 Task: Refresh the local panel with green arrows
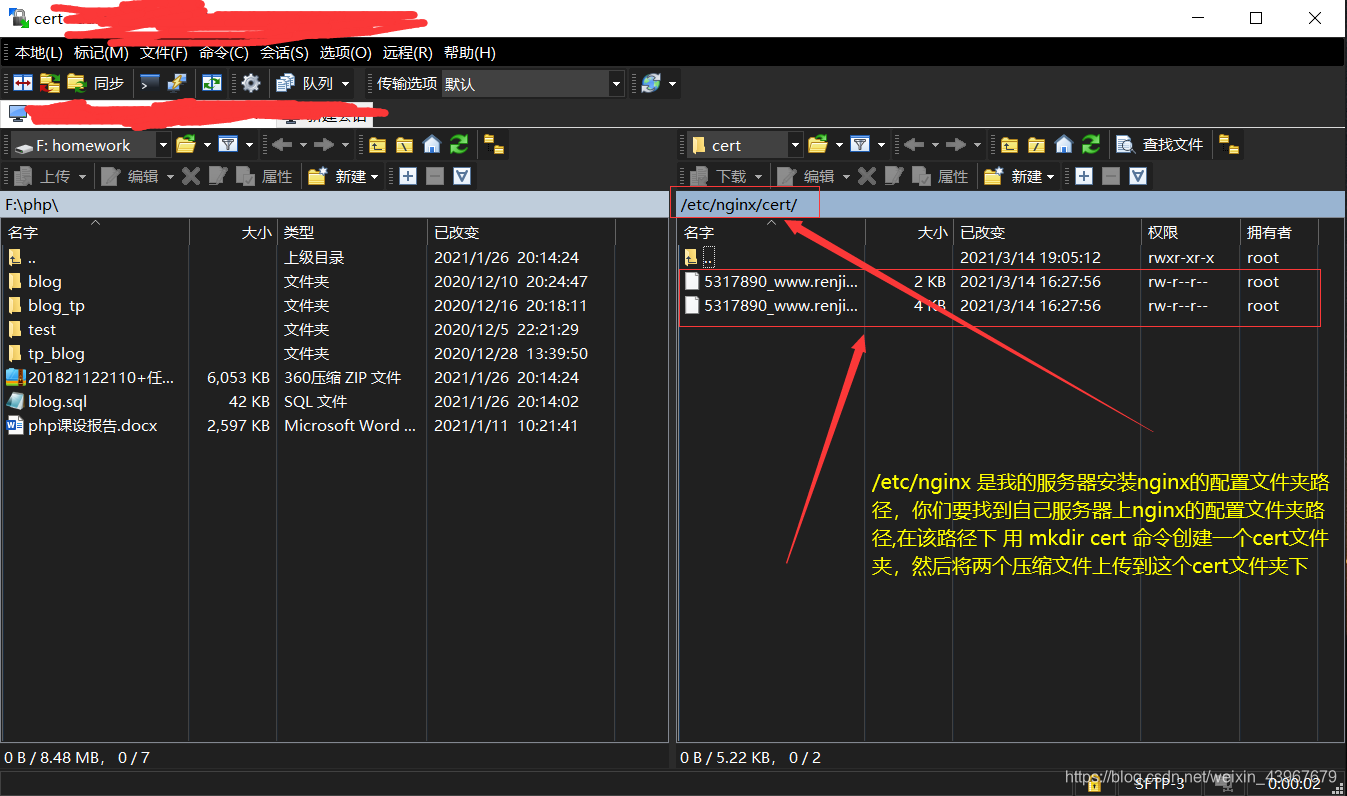point(459,145)
